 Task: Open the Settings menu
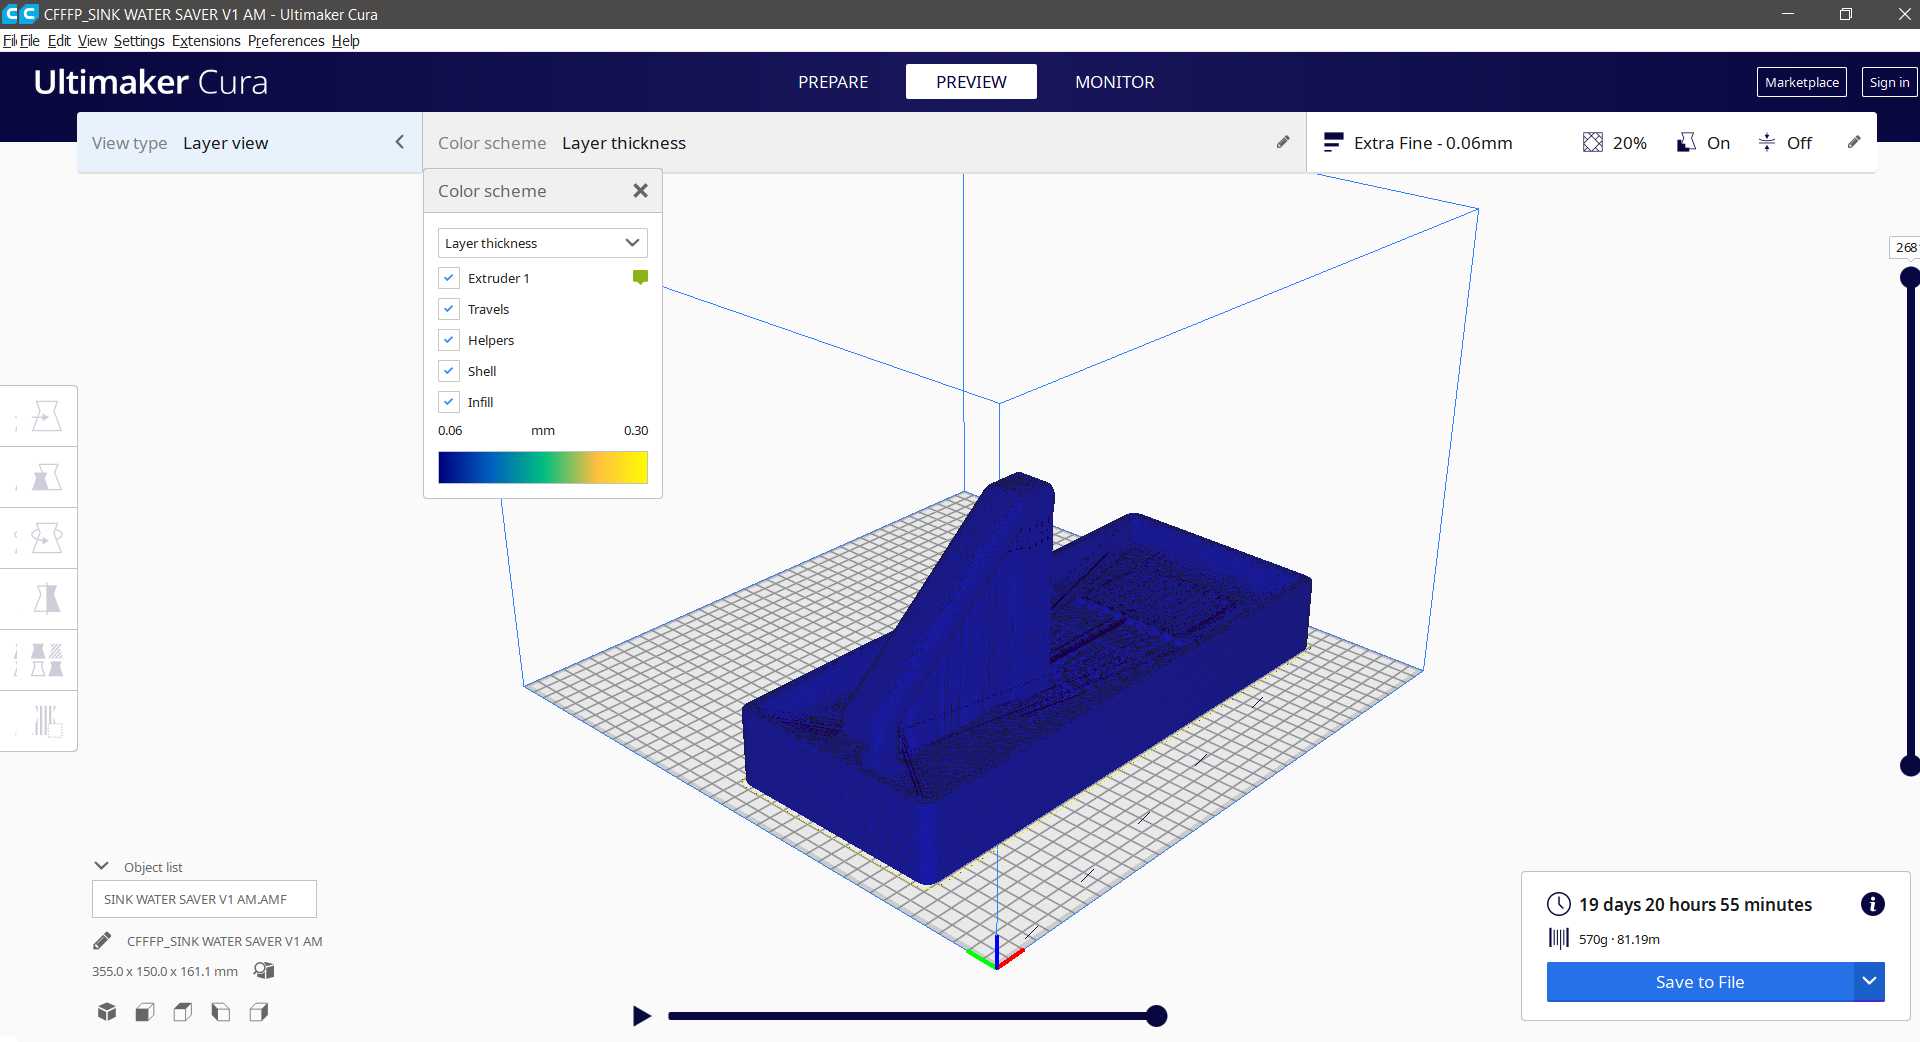coord(139,41)
